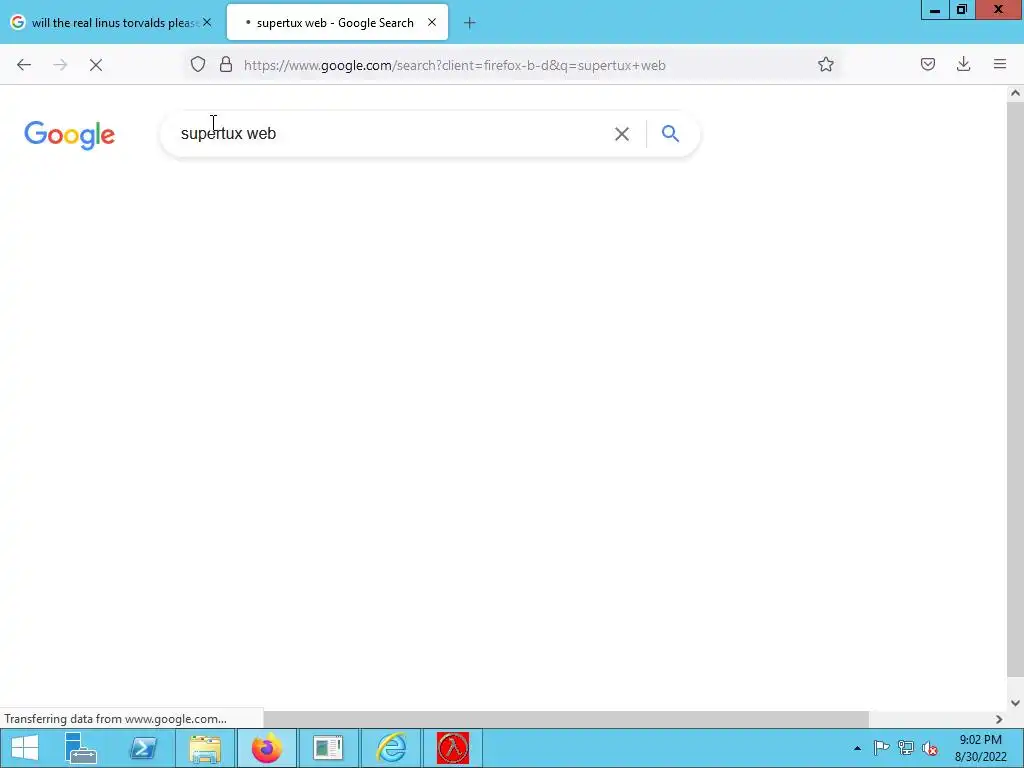Open the red lambda taskbar app
Screen dimensions: 1024x768
click(453, 748)
